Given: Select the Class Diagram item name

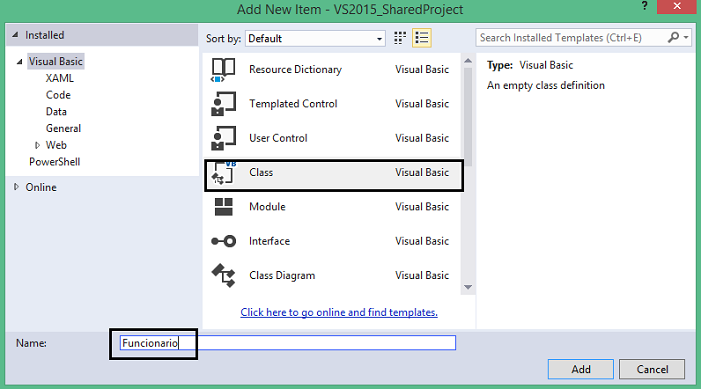Looking at the screenshot, I should pos(282,275).
